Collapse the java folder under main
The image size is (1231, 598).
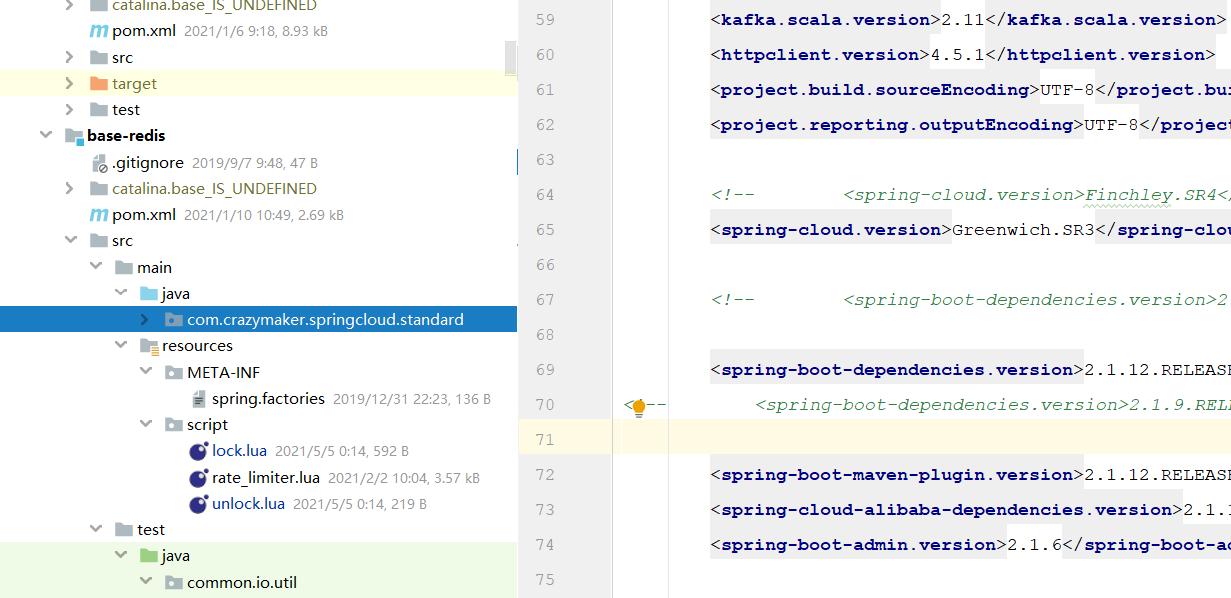click(x=120, y=293)
